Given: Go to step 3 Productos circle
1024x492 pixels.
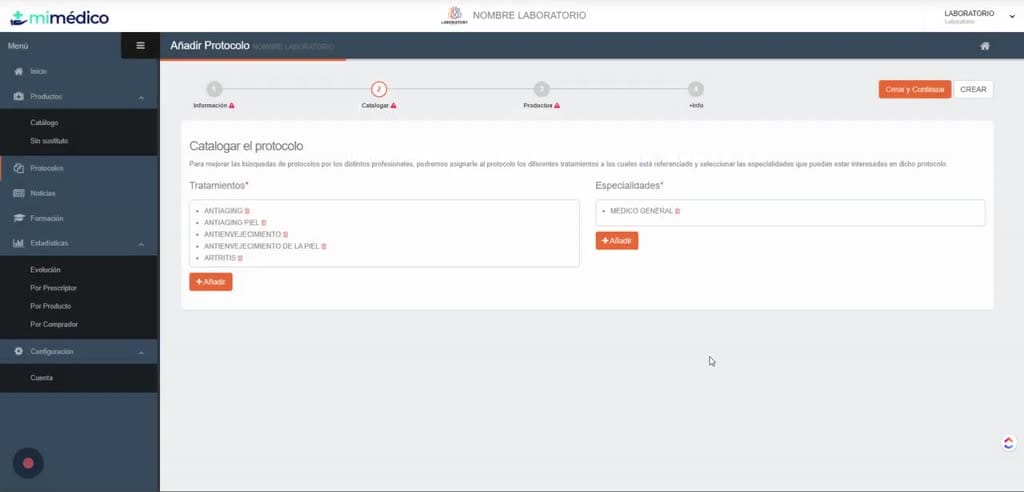Looking at the screenshot, I should 541,90.
